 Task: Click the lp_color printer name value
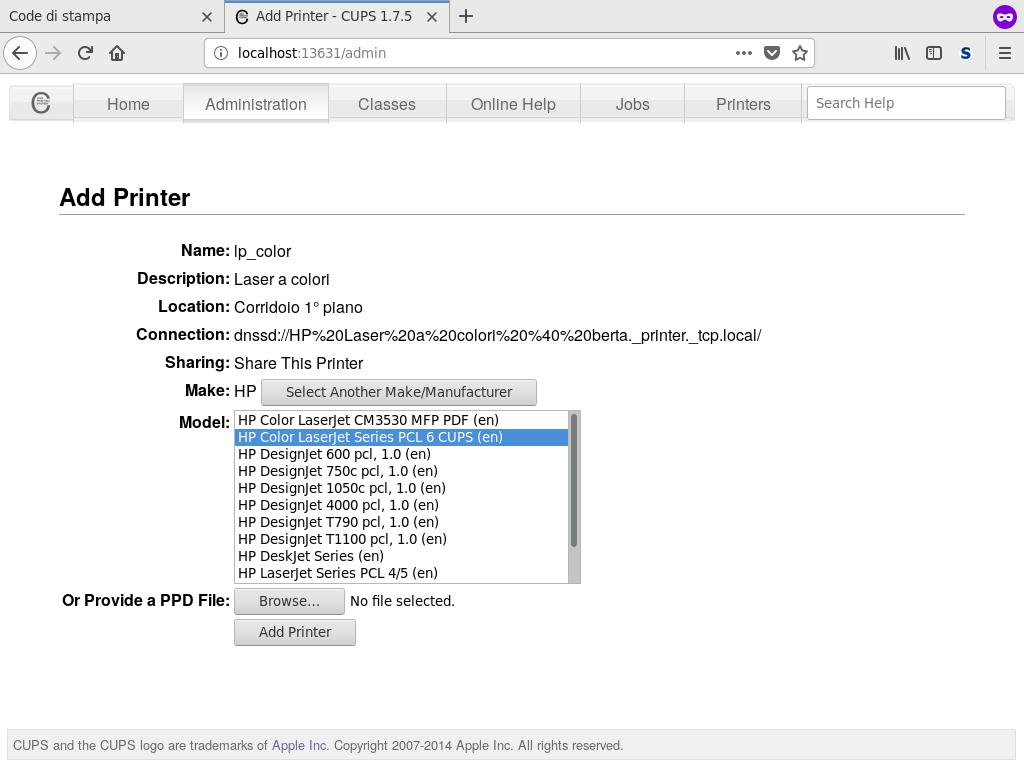(263, 251)
